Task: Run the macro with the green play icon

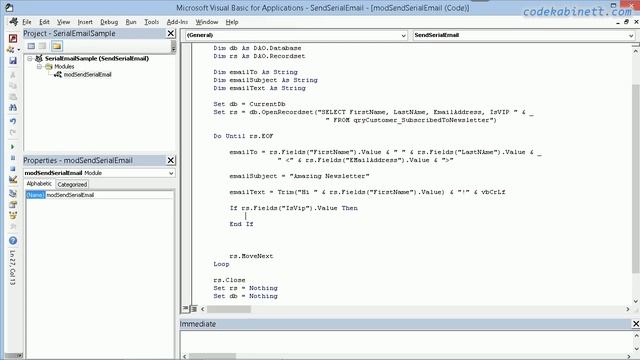Action: (13, 147)
